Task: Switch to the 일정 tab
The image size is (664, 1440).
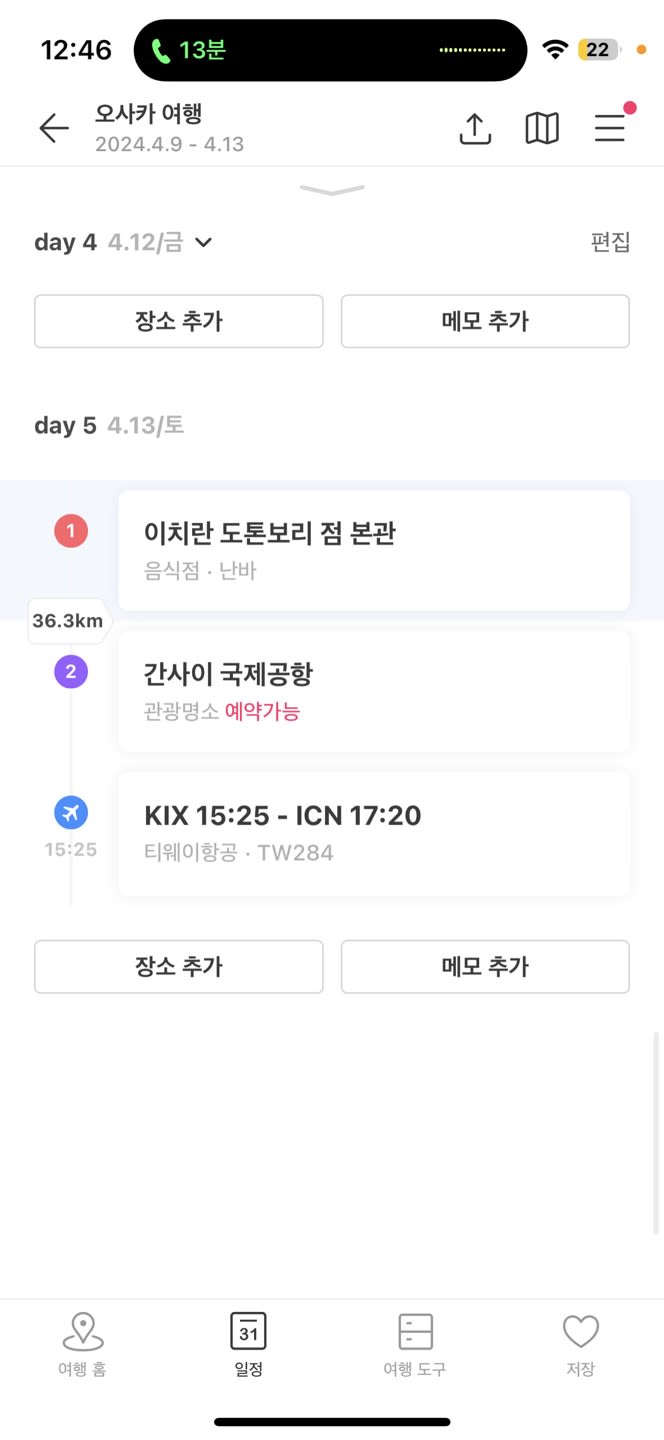Action: (x=248, y=1346)
